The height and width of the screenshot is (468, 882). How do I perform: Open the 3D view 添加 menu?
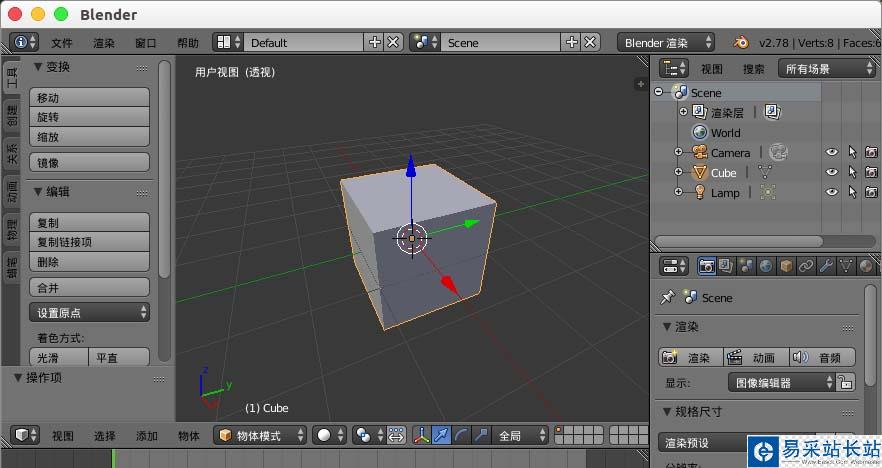point(147,436)
